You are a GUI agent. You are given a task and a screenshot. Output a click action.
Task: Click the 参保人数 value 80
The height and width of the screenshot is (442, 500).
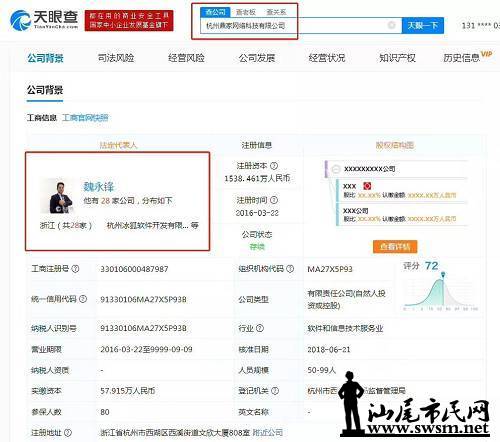pyautogui.click(x=105, y=412)
